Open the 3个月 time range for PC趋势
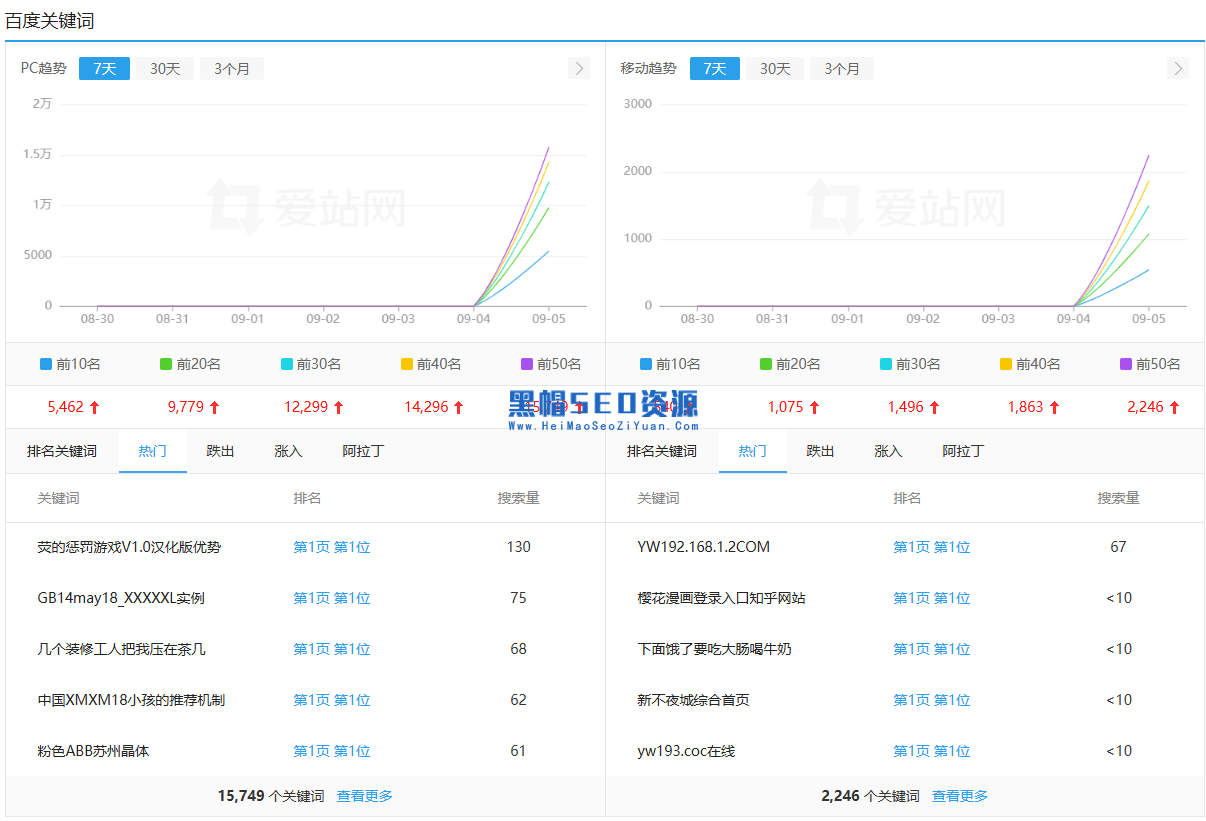1206x821 pixels. coord(231,68)
